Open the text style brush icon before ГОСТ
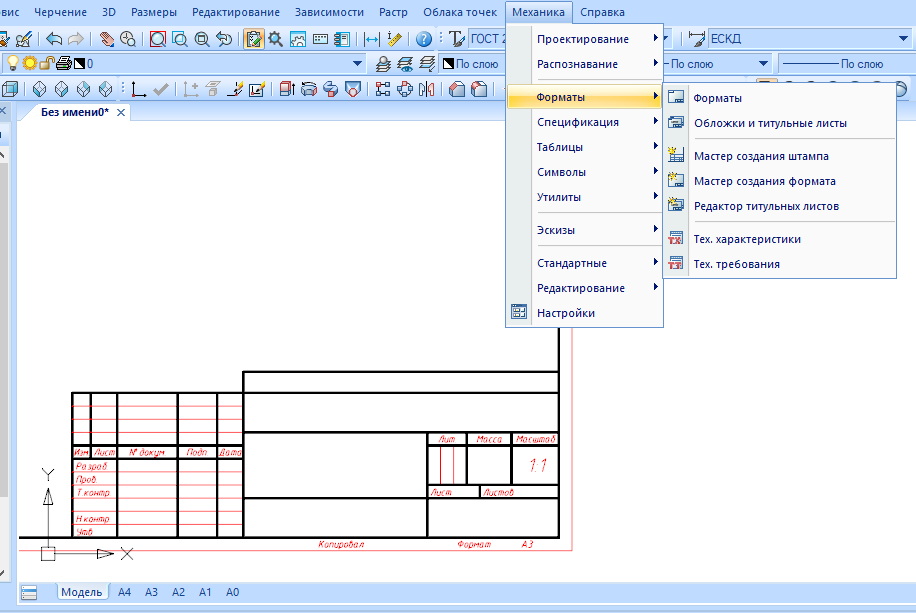This screenshot has height=613, width=916. [456, 39]
